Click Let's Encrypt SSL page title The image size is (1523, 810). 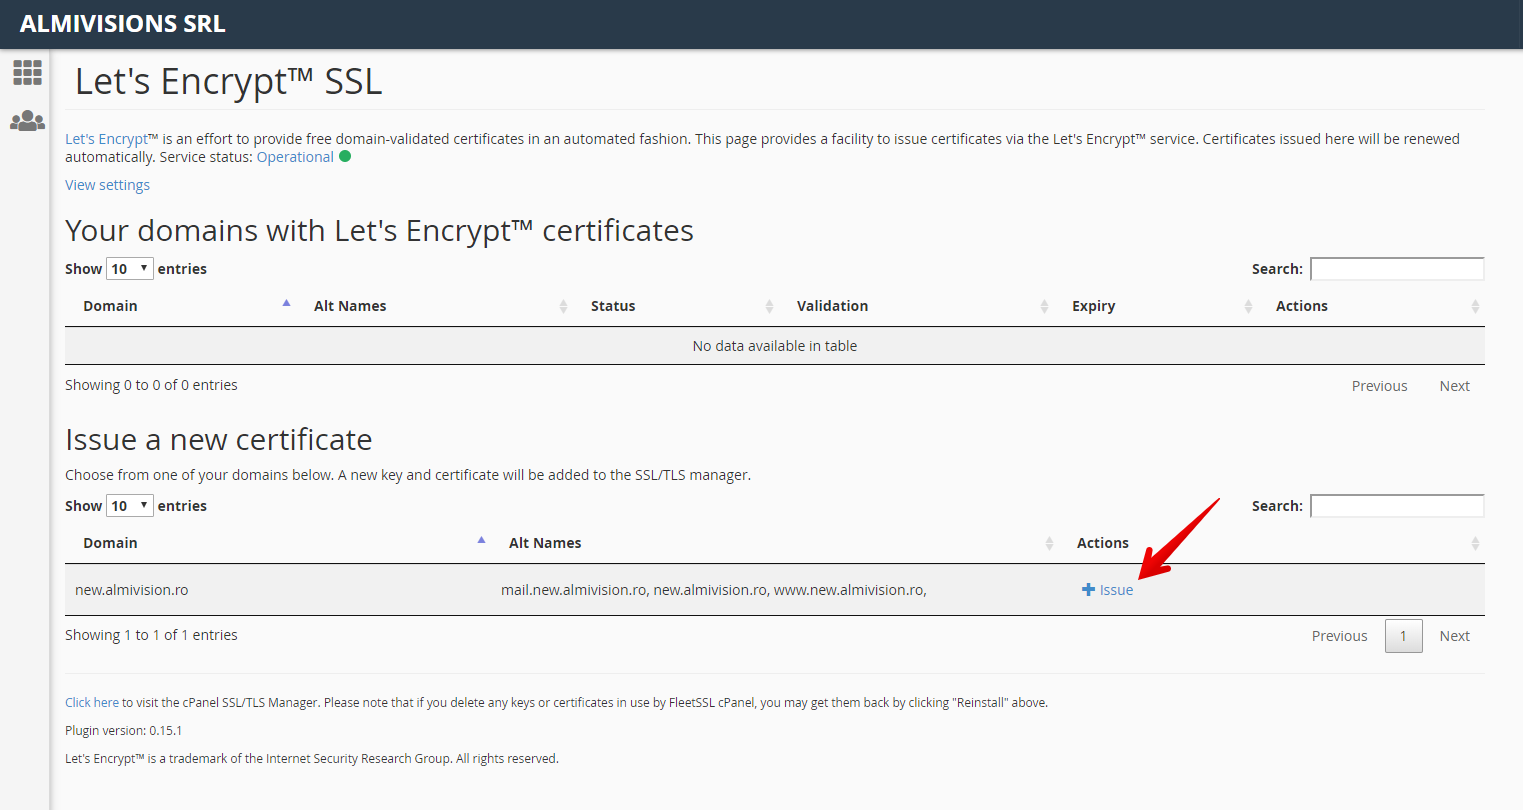click(x=229, y=81)
